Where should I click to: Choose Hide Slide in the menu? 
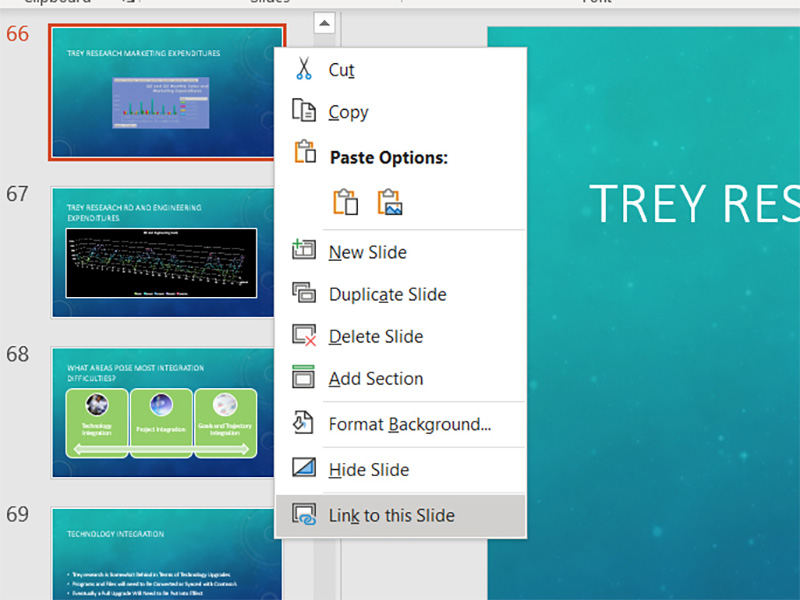[401, 469]
